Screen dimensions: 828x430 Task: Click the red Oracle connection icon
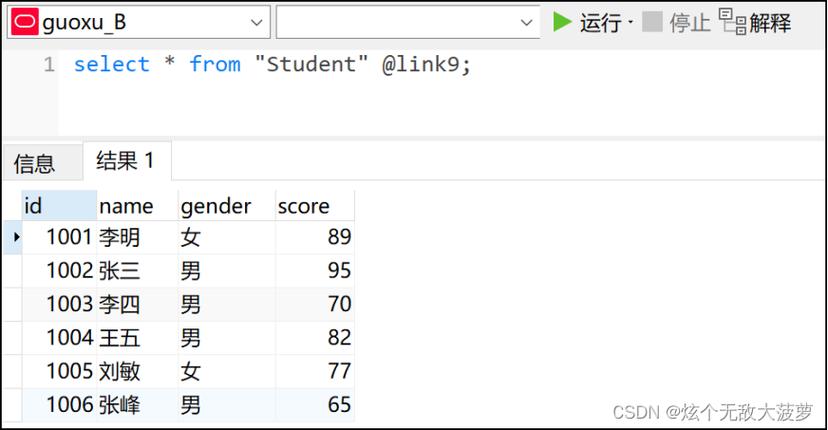click(26, 22)
